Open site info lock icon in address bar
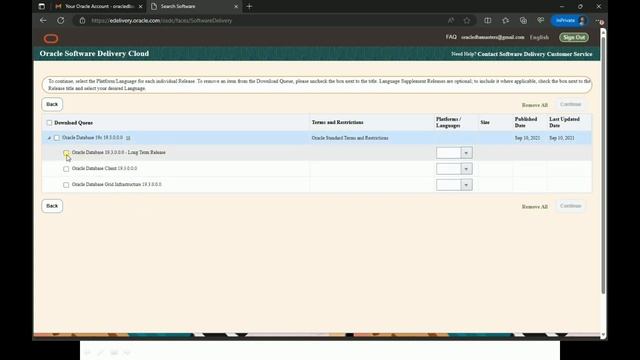This screenshot has height=360, width=640. click(x=82, y=20)
